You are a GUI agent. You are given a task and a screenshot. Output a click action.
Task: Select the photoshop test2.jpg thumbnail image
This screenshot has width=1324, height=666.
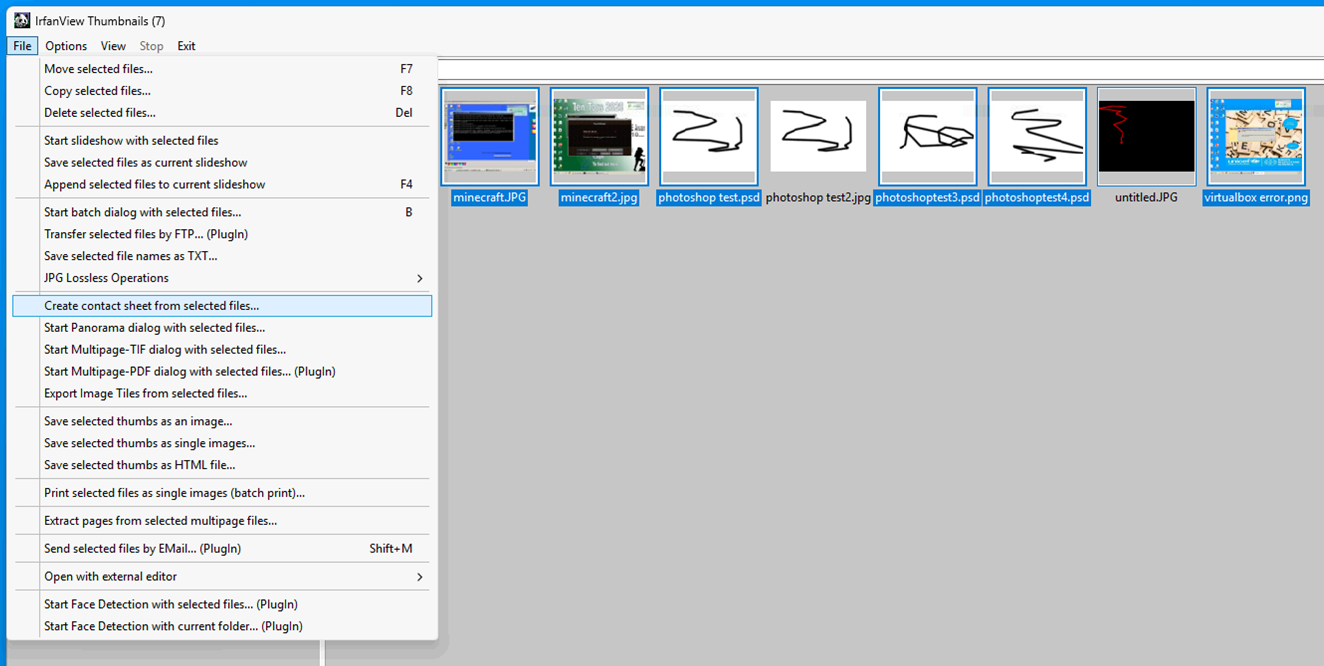point(817,136)
